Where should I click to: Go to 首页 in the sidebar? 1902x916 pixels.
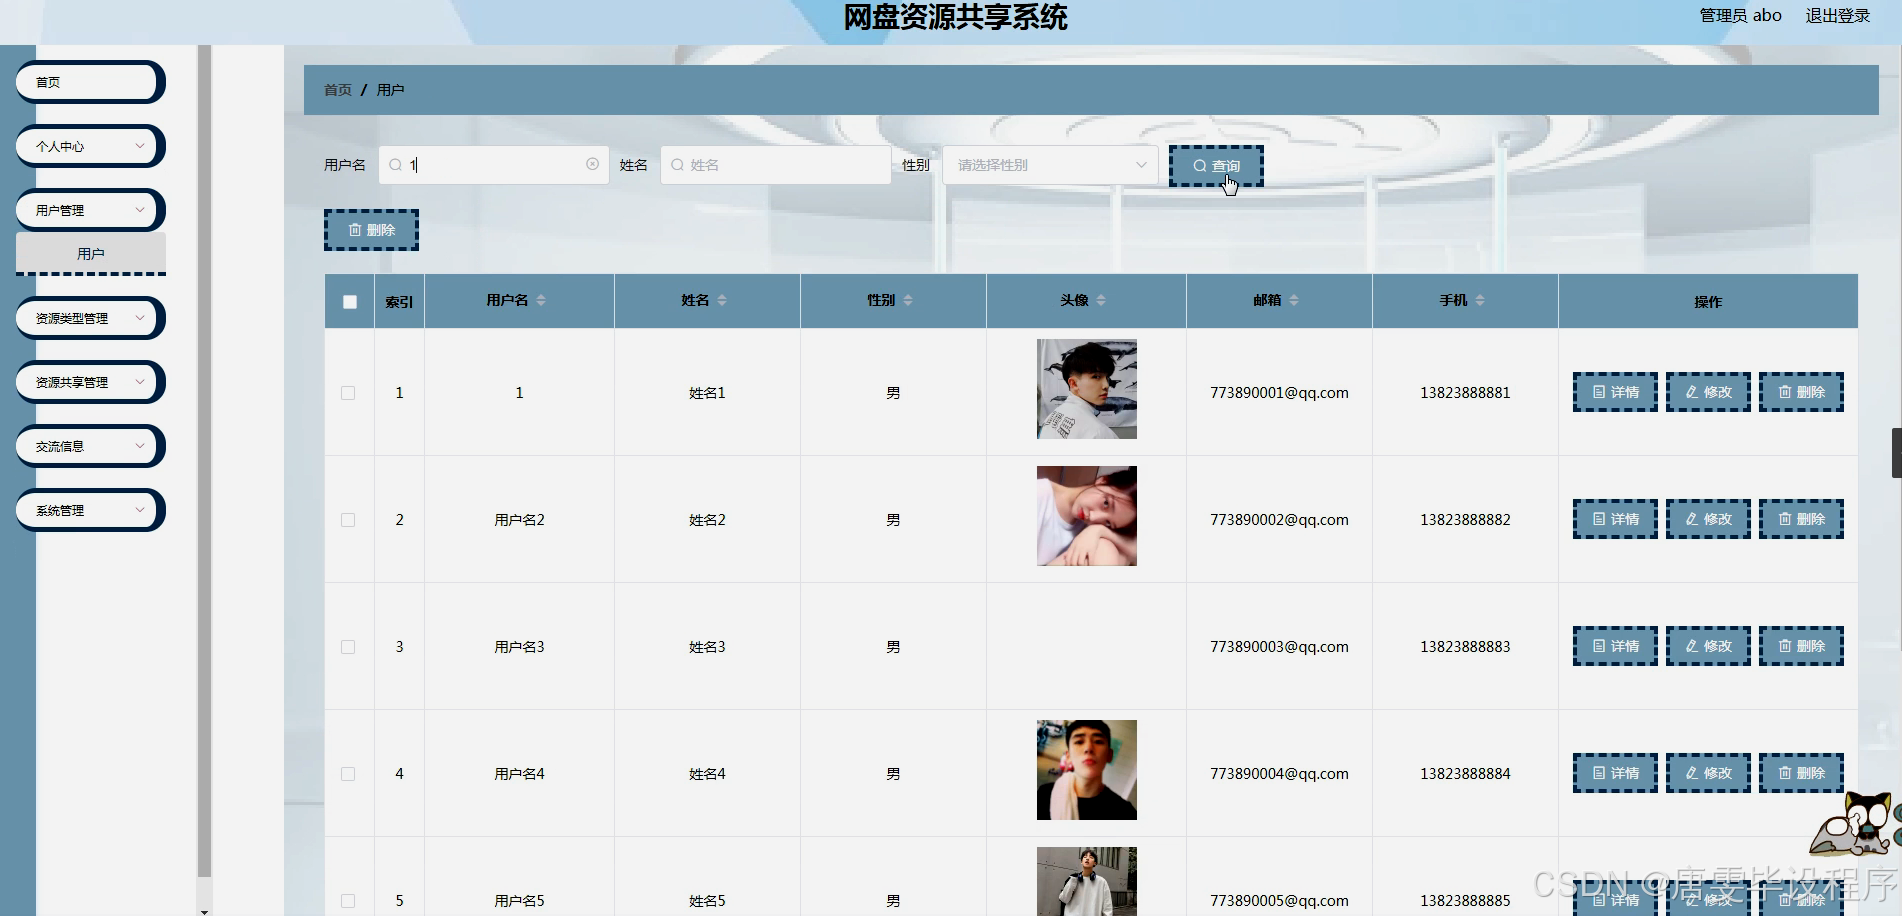(90, 82)
